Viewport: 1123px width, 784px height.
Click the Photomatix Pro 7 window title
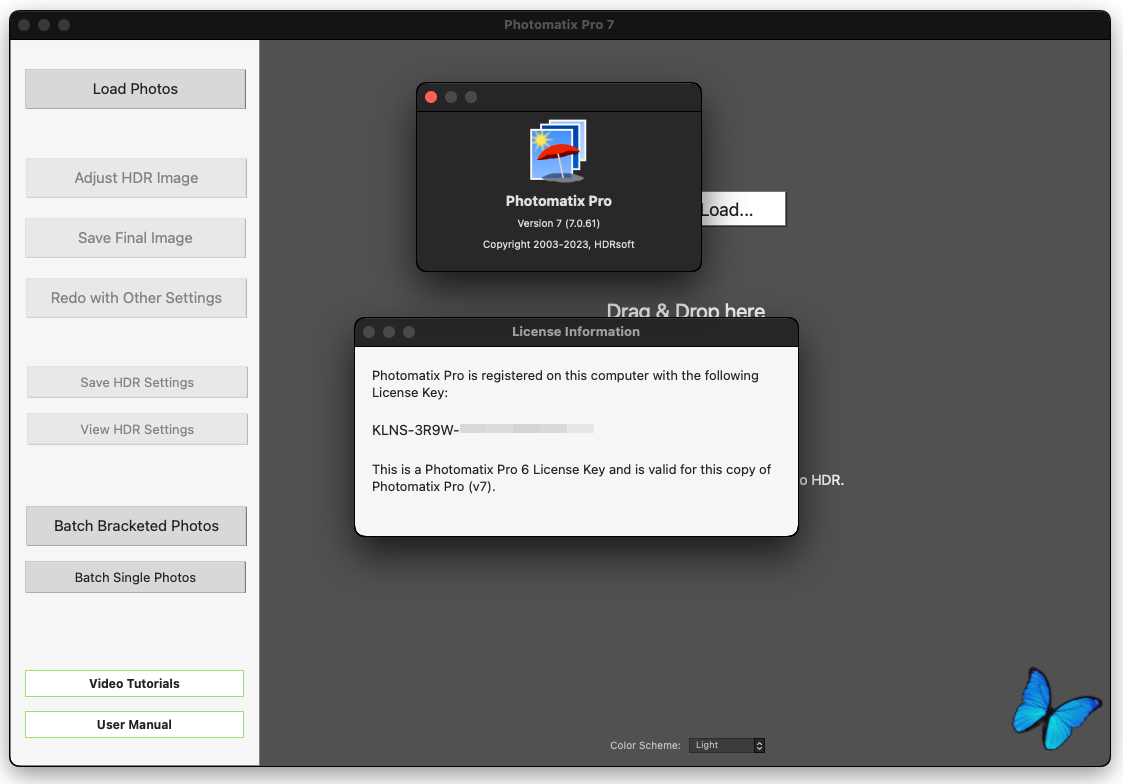click(x=559, y=24)
